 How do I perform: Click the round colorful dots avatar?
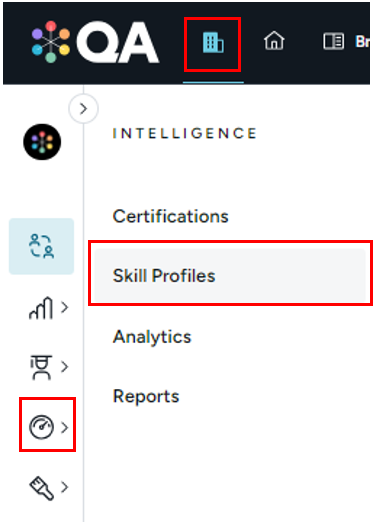(42, 142)
